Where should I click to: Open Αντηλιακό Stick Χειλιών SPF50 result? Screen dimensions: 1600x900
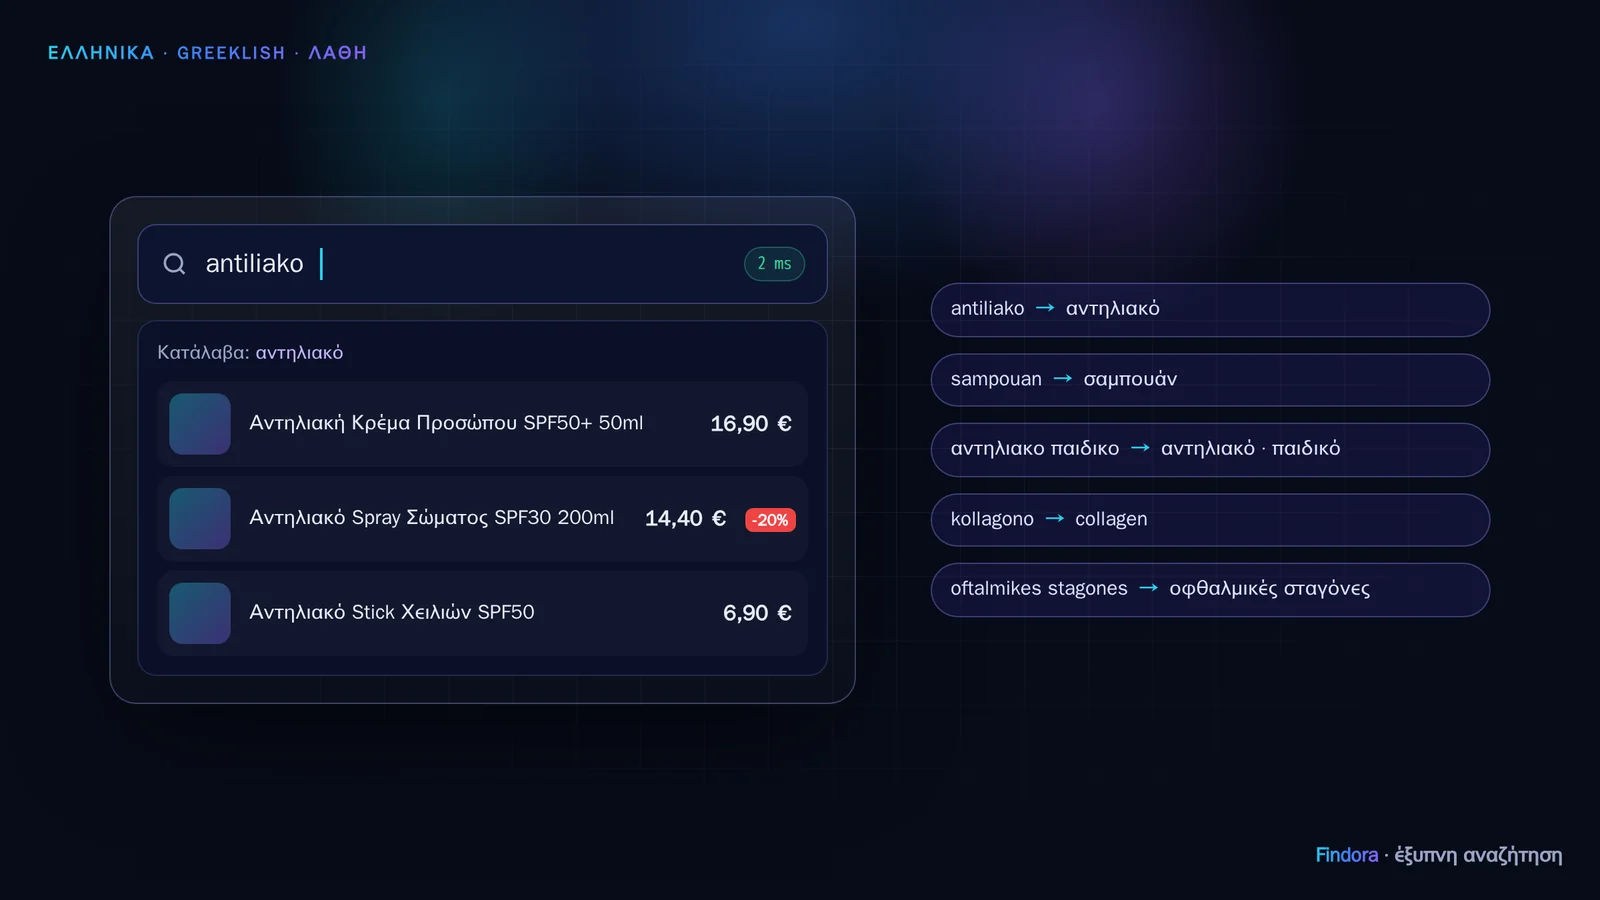coord(482,613)
